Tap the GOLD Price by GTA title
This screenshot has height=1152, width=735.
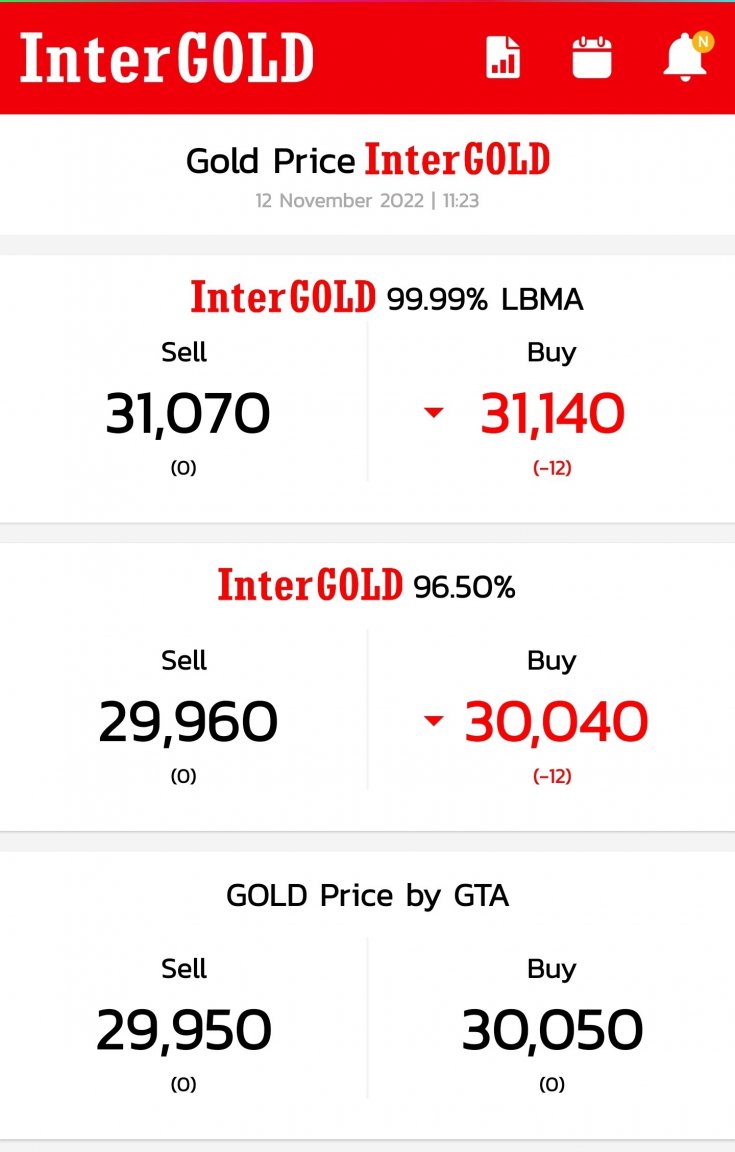click(368, 896)
